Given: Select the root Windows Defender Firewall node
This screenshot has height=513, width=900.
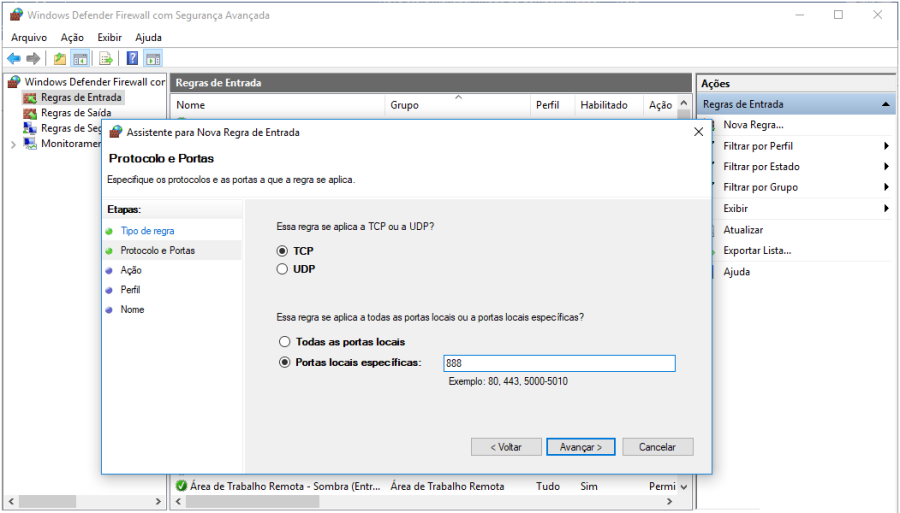Looking at the screenshot, I should point(95,82).
